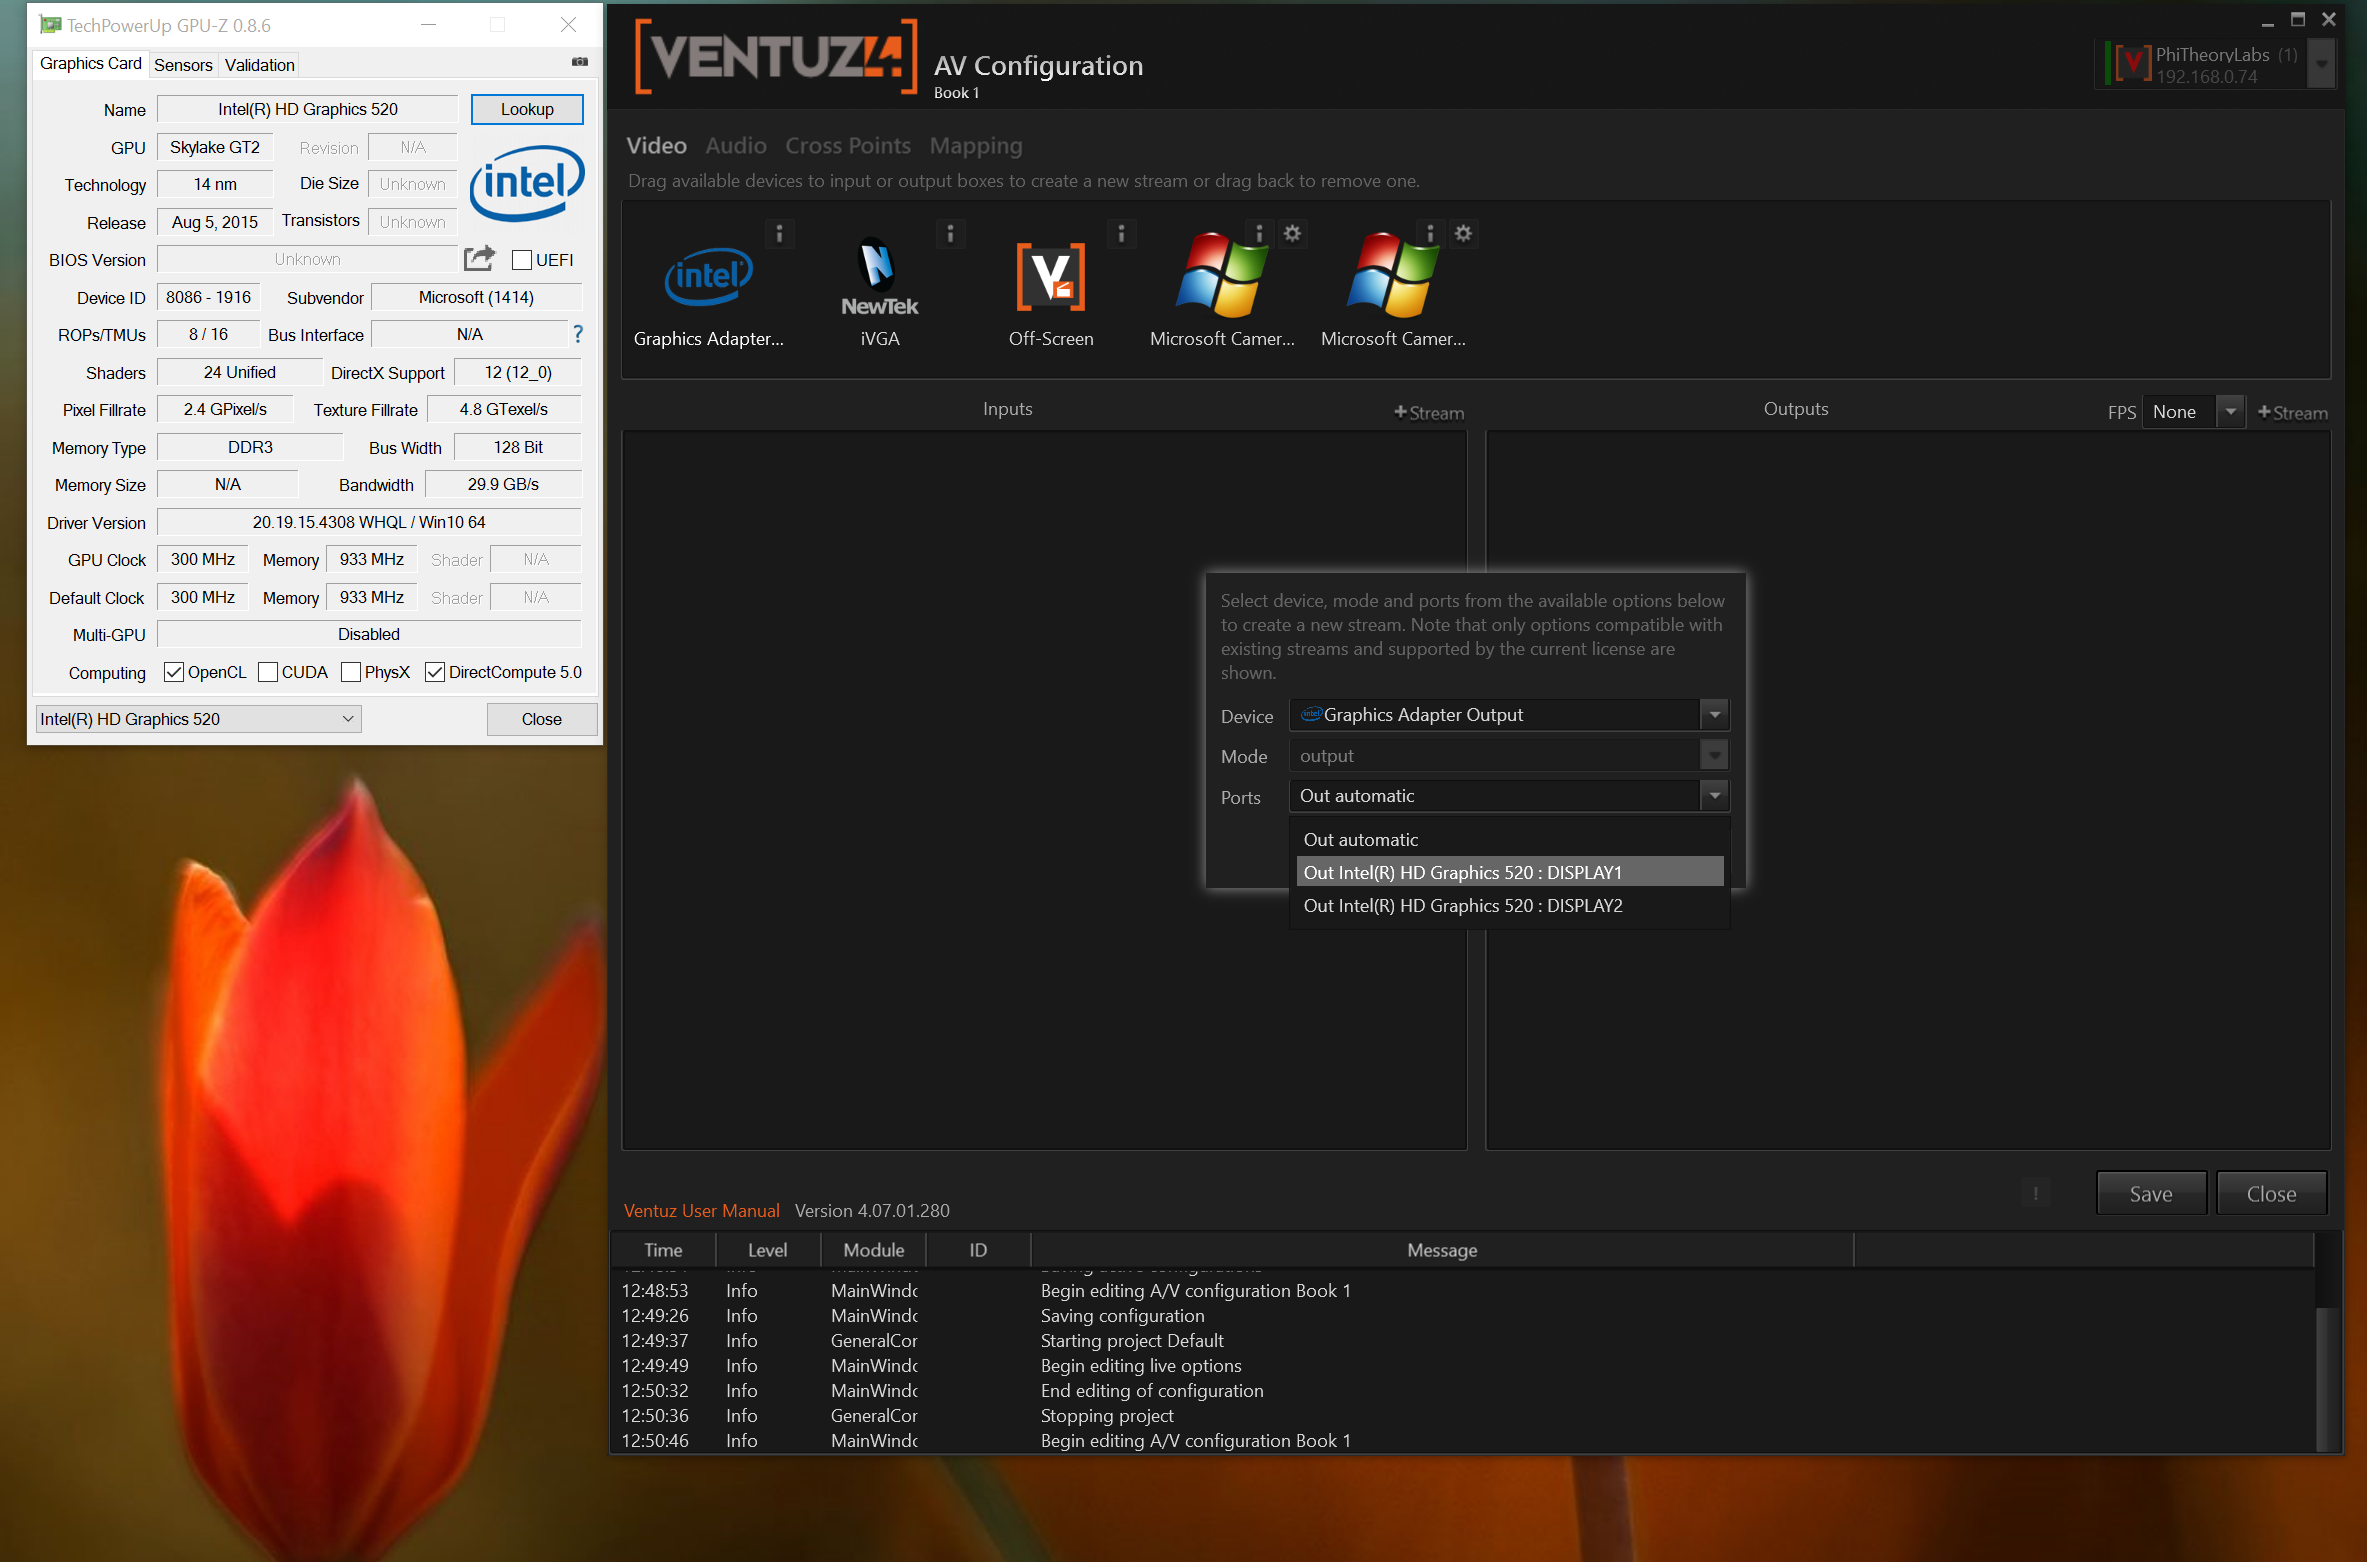This screenshot has width=2367, height=1562.
Task: Toggle the CUDA checkbox
Action: (268, 672)
